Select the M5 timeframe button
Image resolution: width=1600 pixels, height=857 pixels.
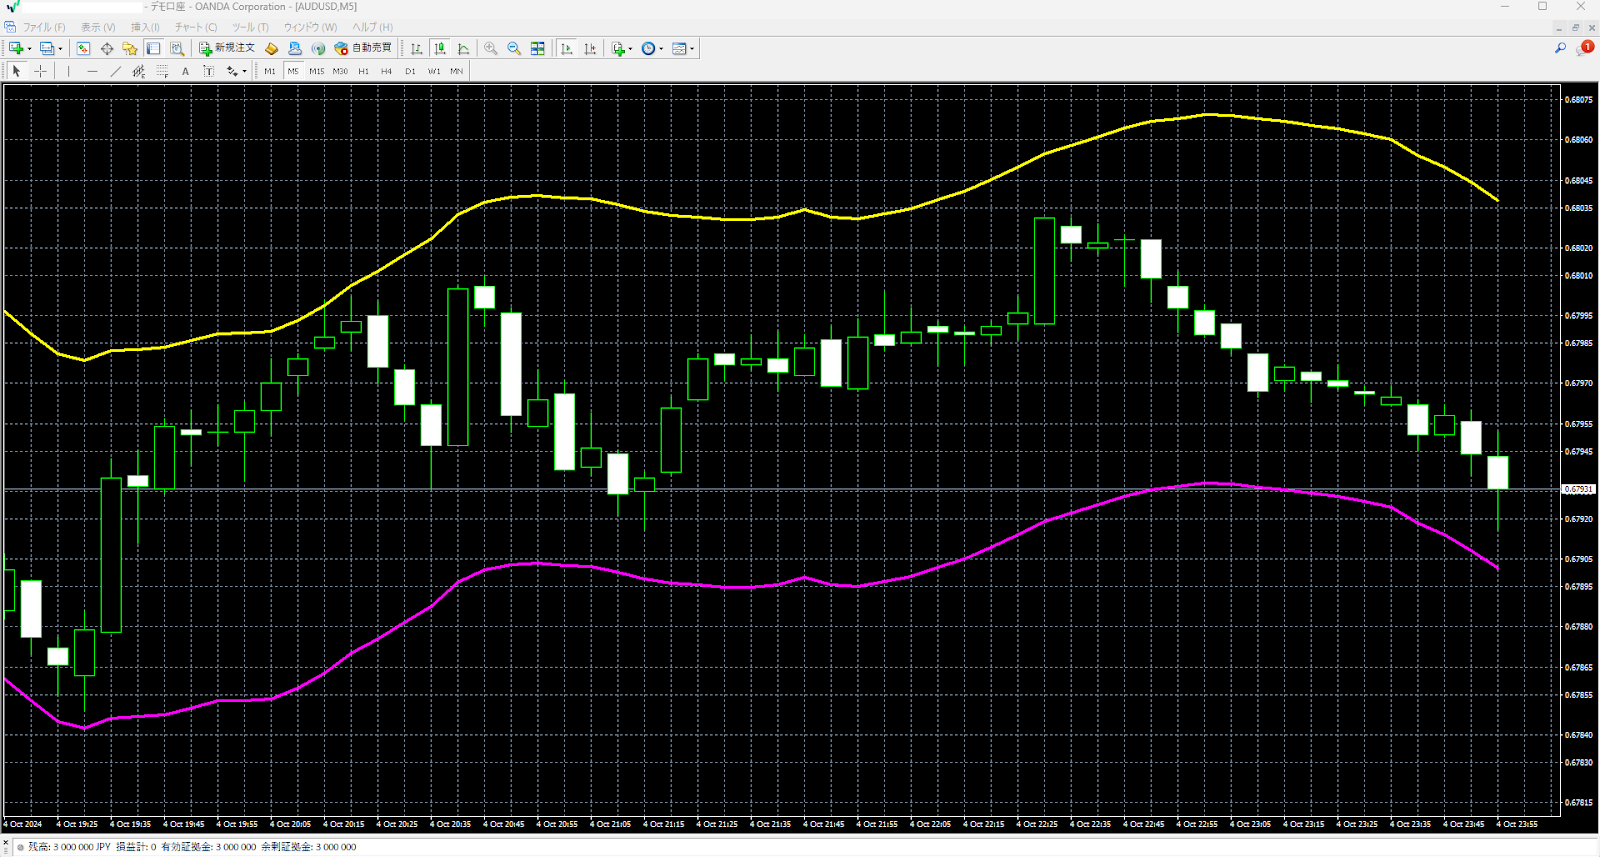(x=293, y=71)
